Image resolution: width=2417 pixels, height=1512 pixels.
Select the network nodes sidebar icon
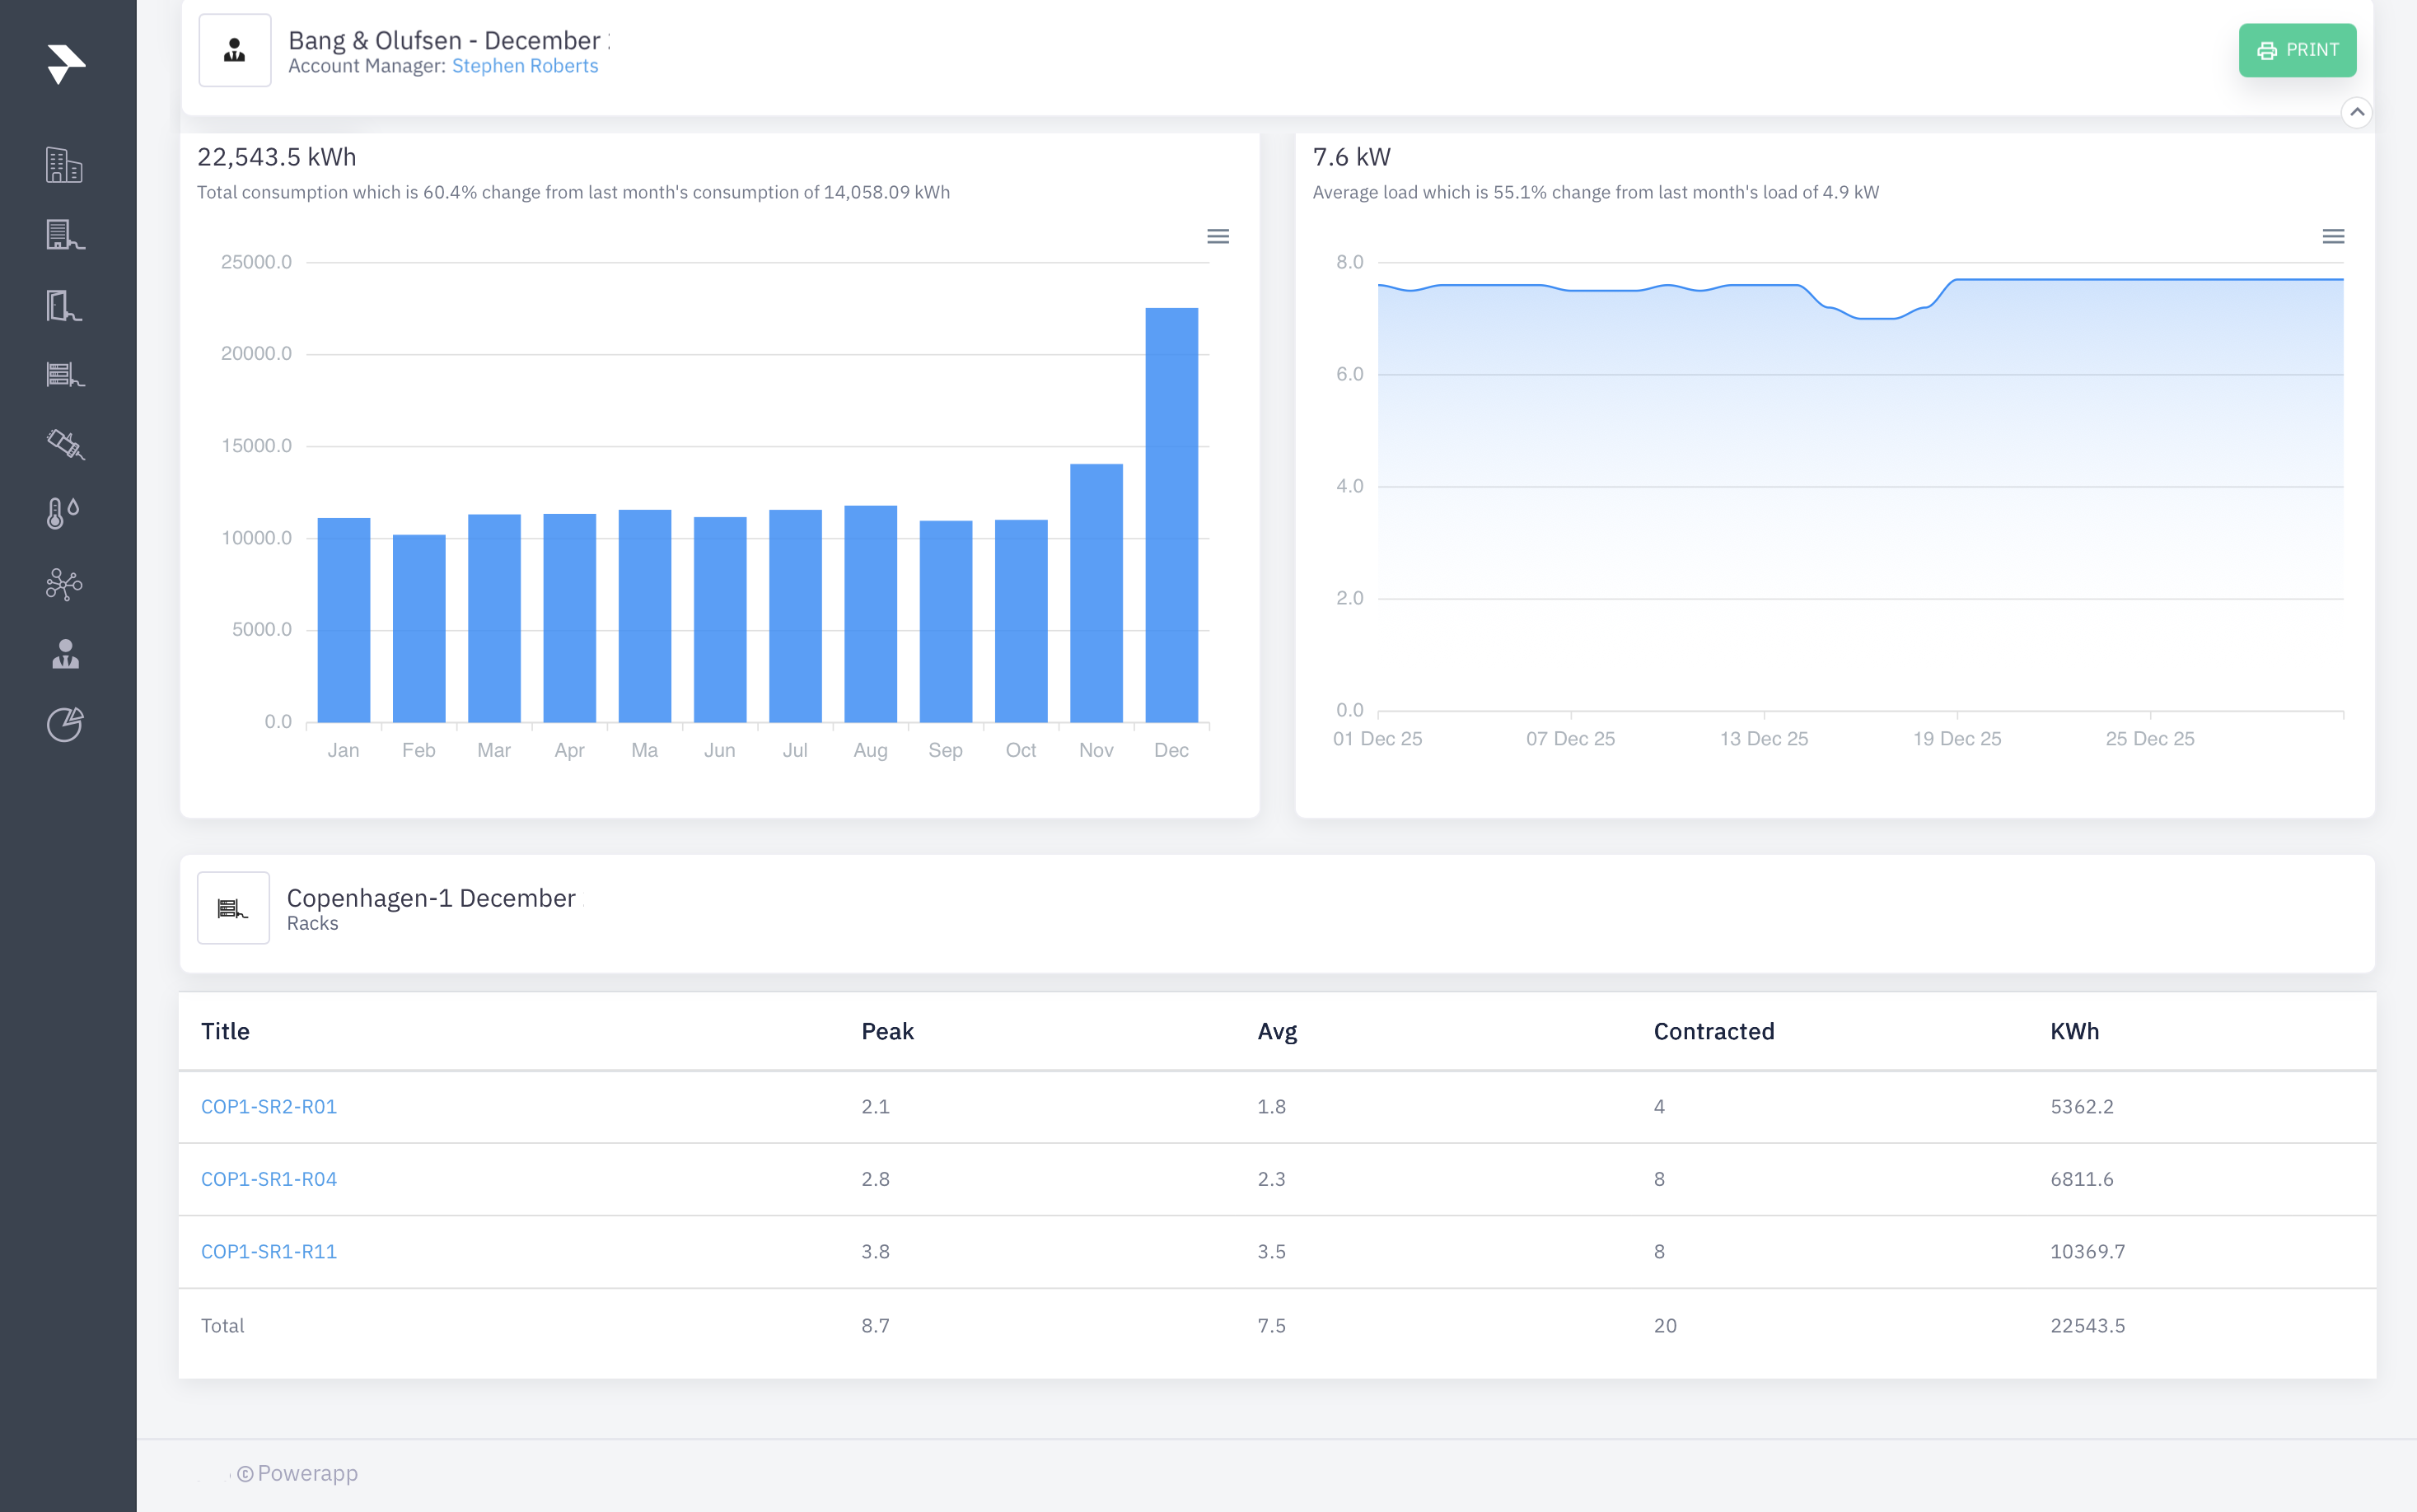click(65, 584)
